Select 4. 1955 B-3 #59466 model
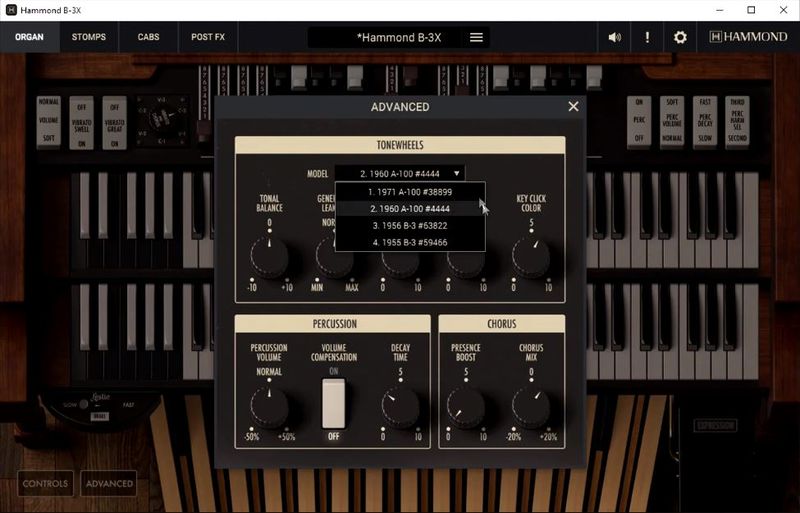Image resolution: width=800 pixels, height=513 pixels. (410, 242)
